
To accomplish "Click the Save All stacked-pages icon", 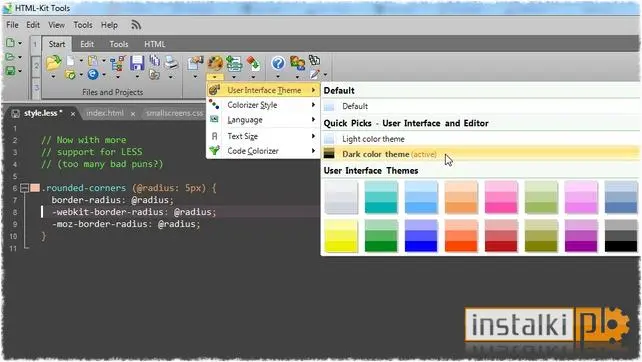I will click(155, 61).
